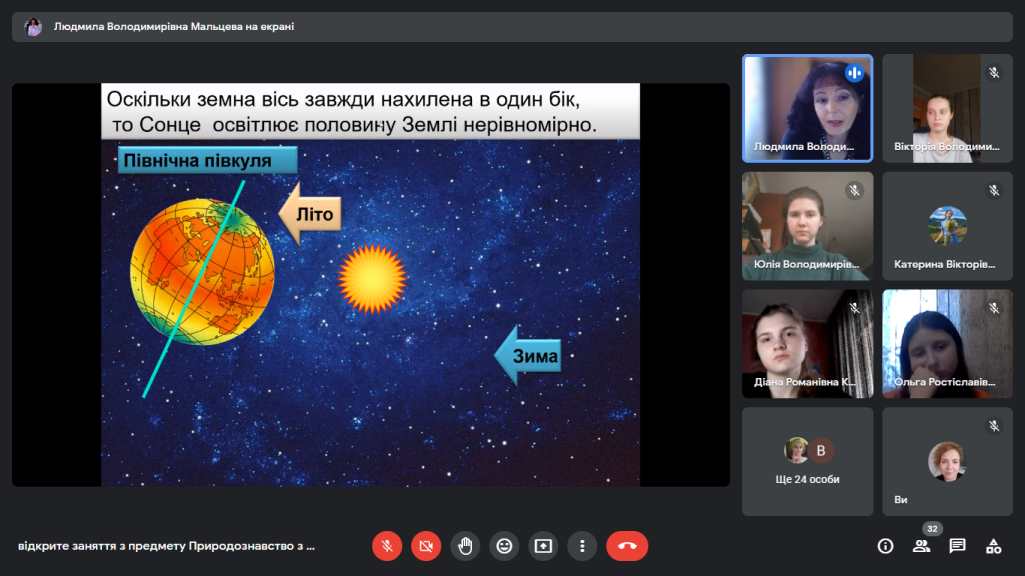Click the B initial avatar in Ще 24 особи
The height and width of the screenshot is (576, 1025).
[821, 450]
